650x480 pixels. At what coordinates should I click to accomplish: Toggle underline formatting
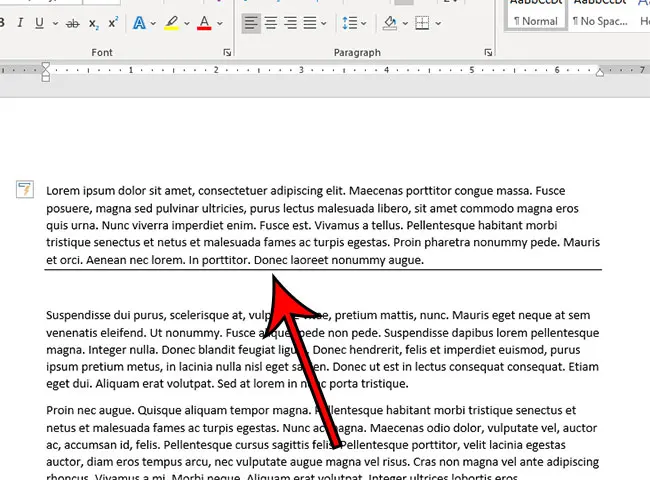[37, 22]
